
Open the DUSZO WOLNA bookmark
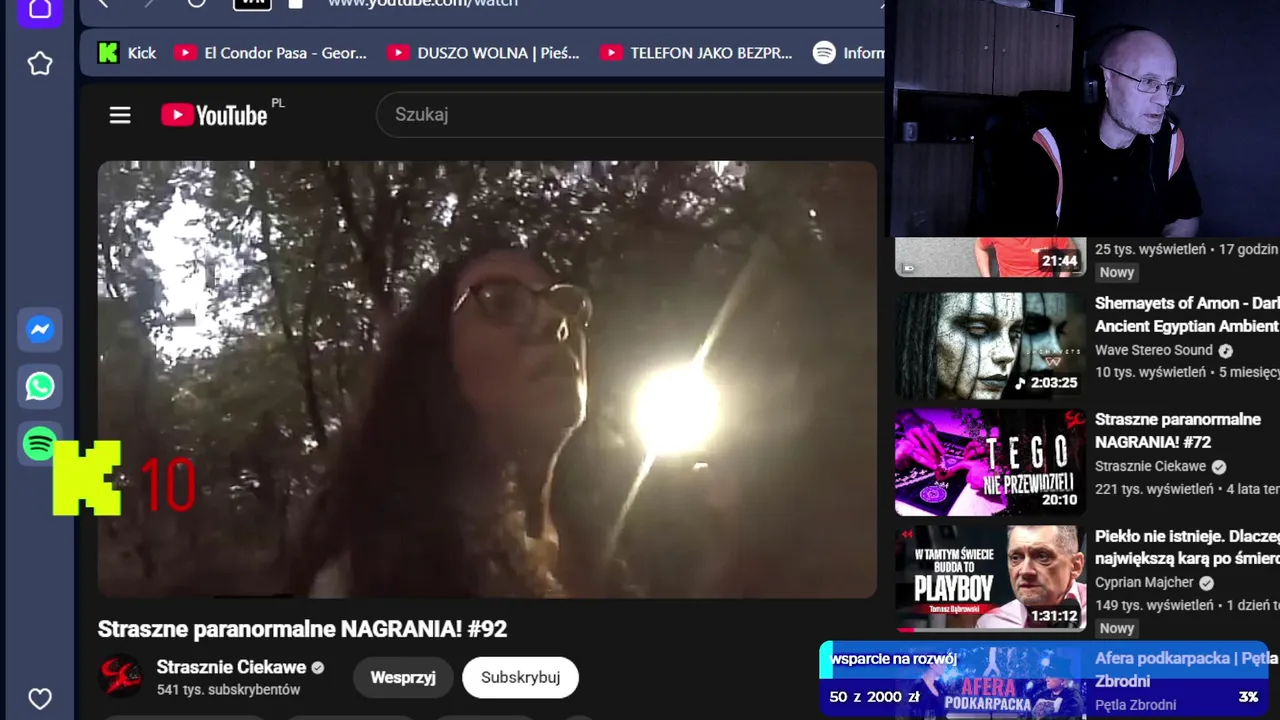point(484,53)
